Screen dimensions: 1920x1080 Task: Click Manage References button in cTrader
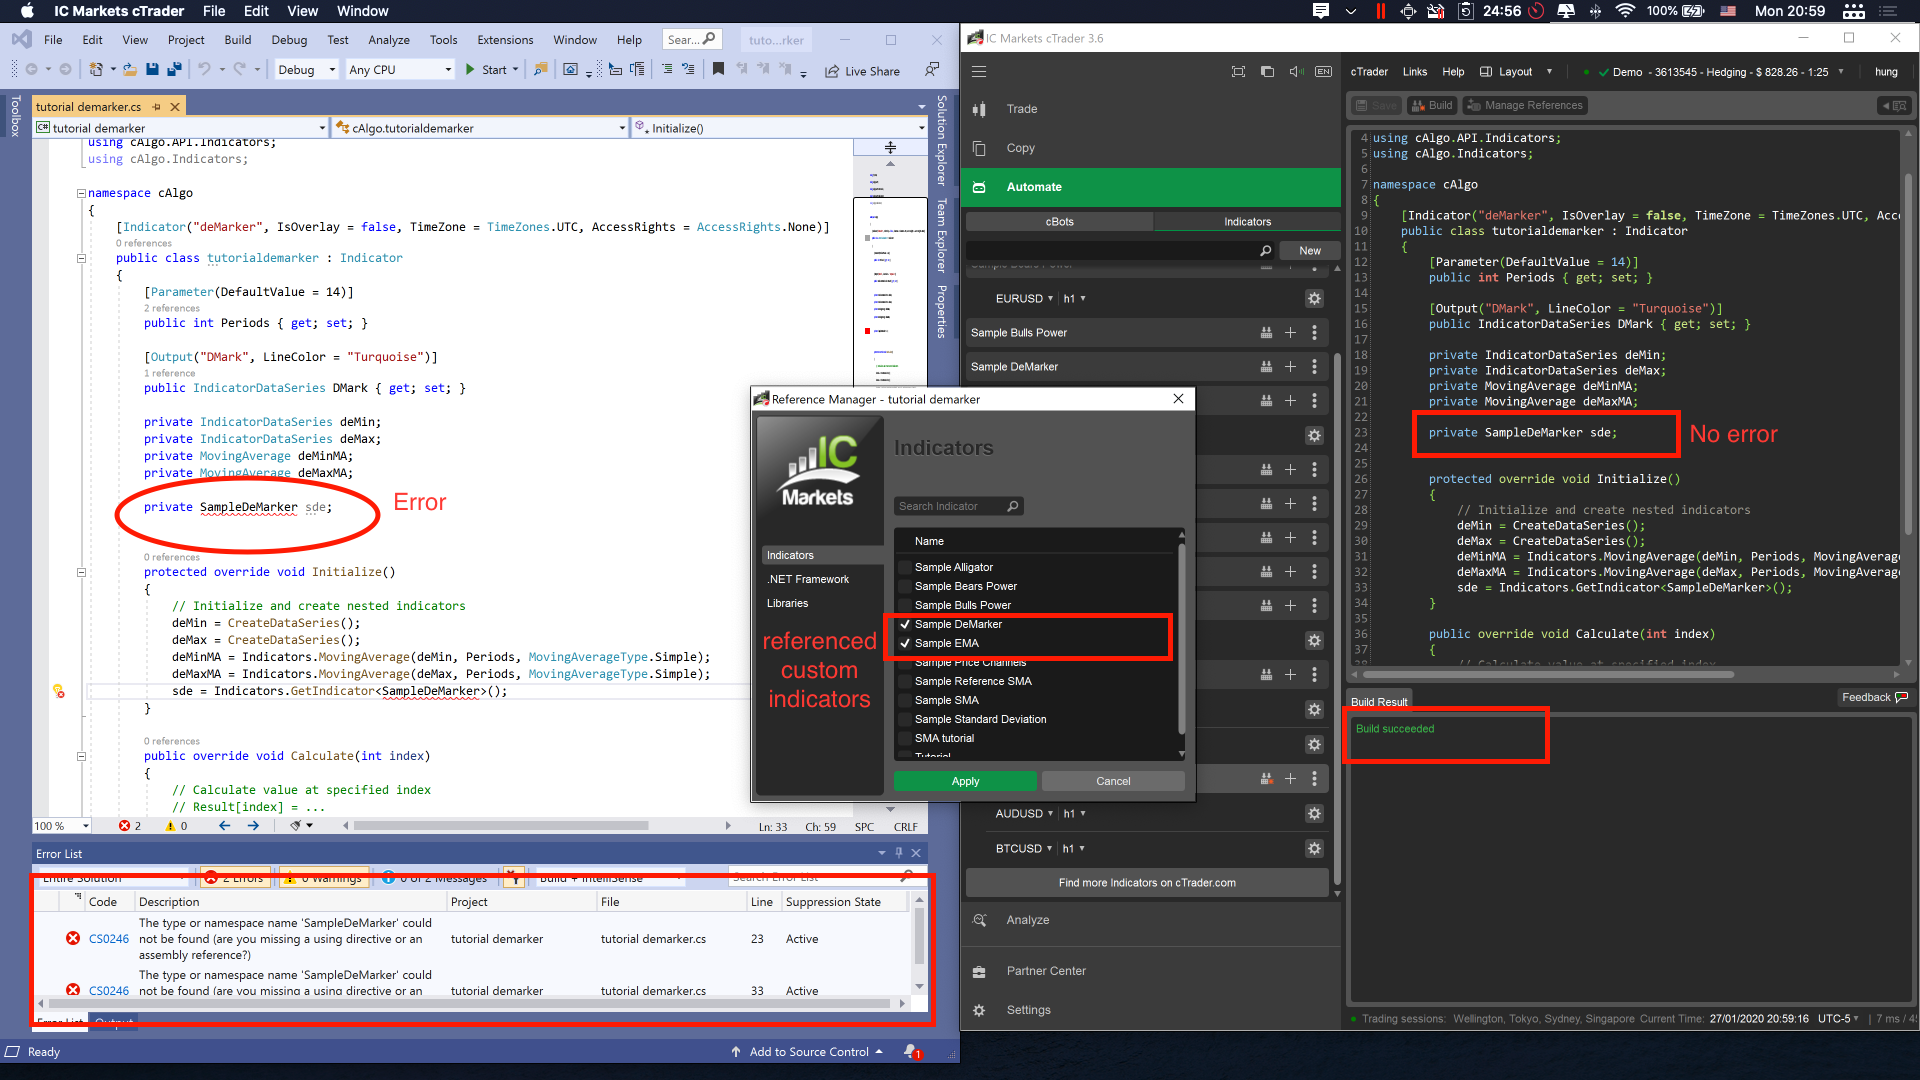tap(1525, 105)
